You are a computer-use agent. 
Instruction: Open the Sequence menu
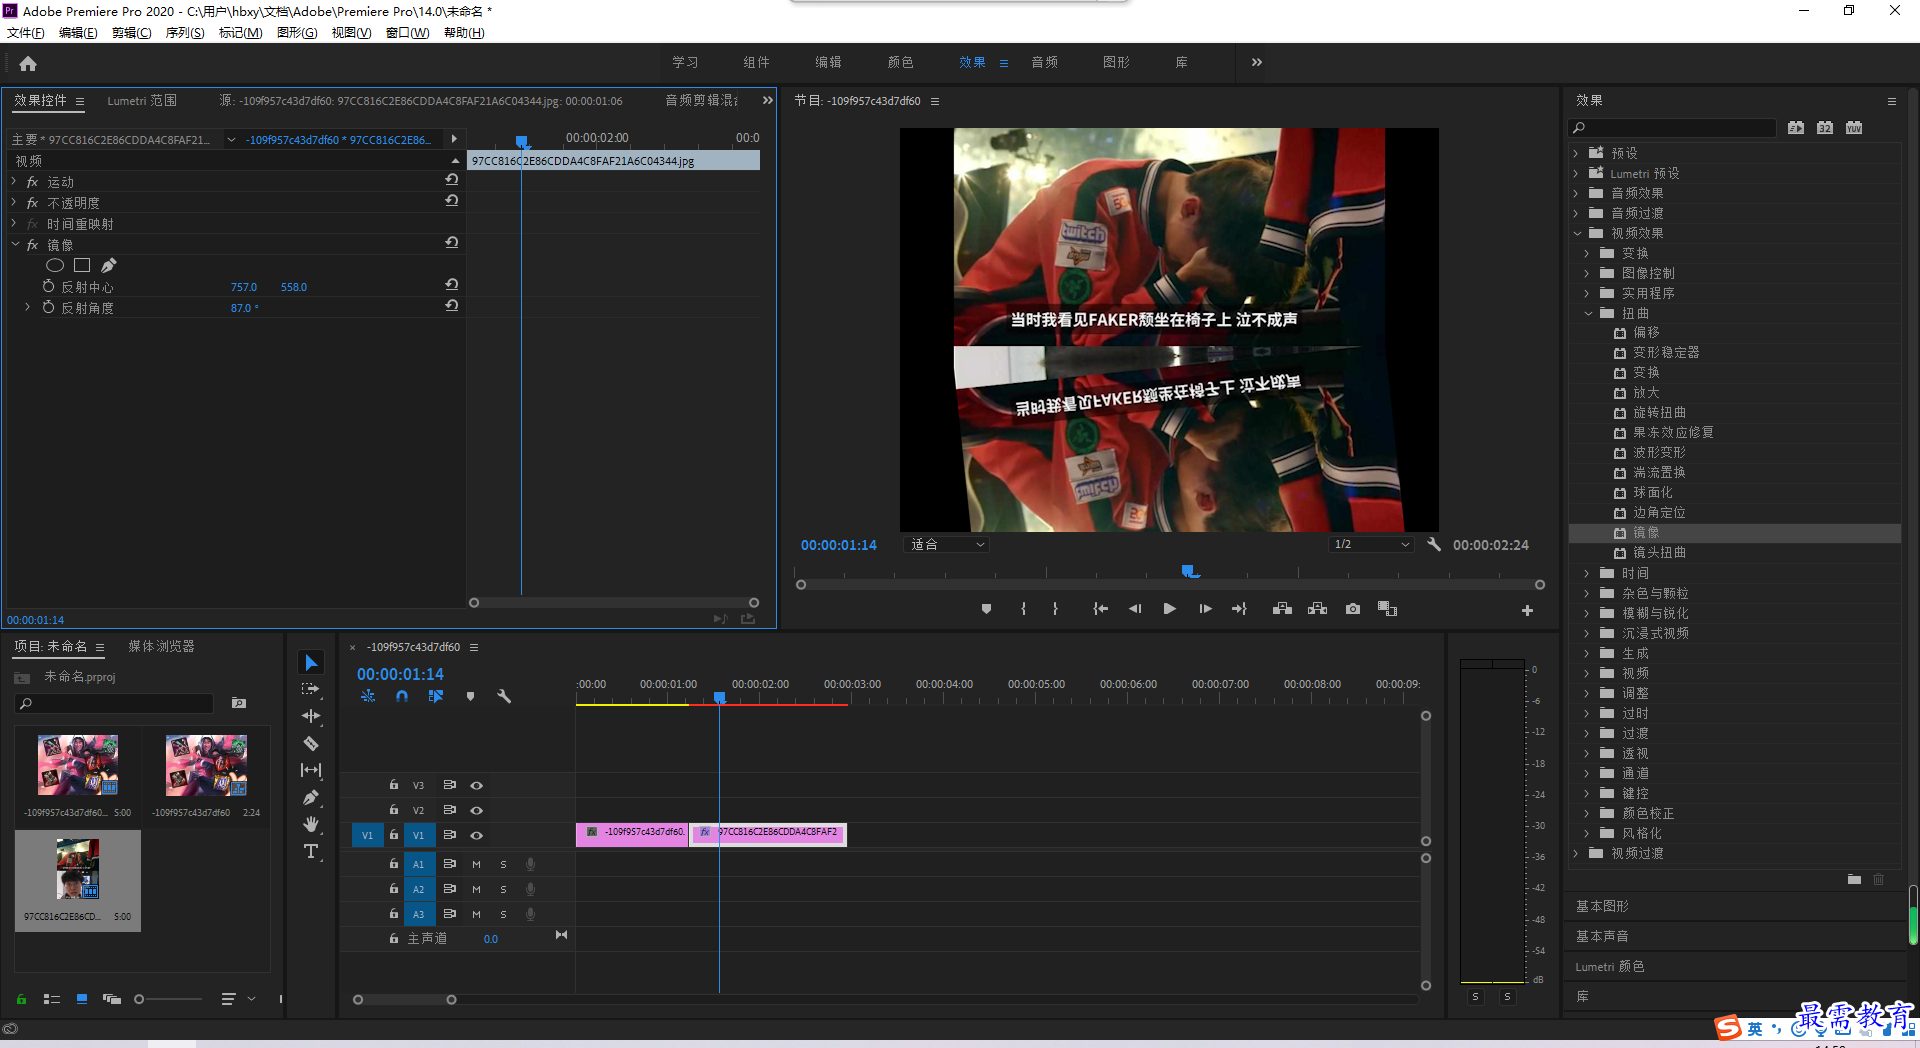pyautogui.click(x=185, y=33)
